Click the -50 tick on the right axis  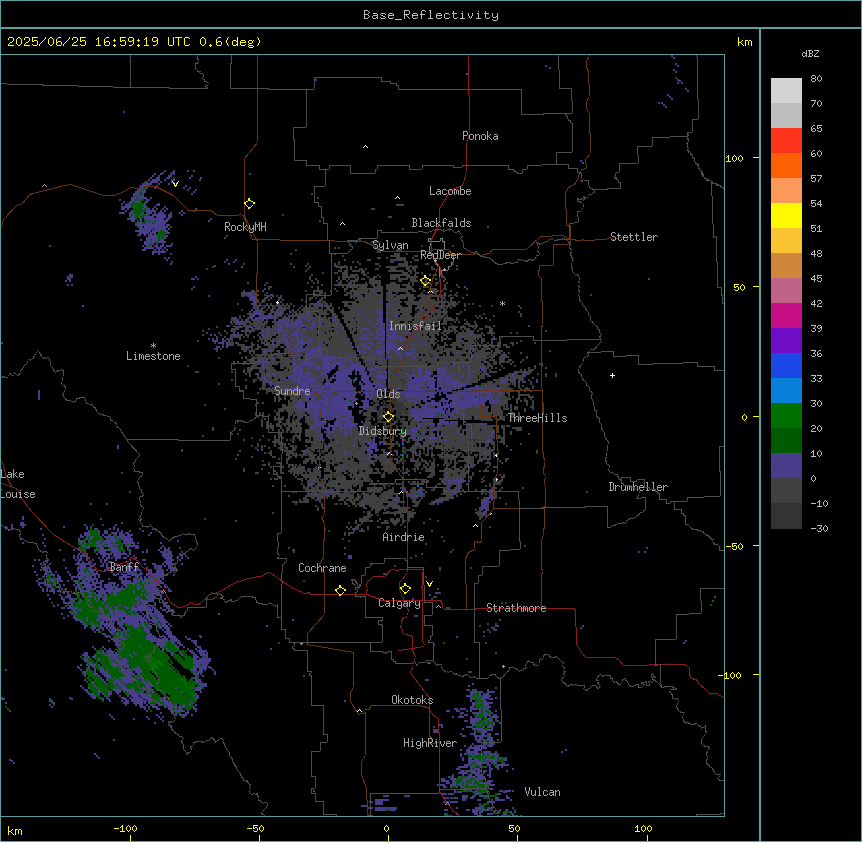point(734,546)
